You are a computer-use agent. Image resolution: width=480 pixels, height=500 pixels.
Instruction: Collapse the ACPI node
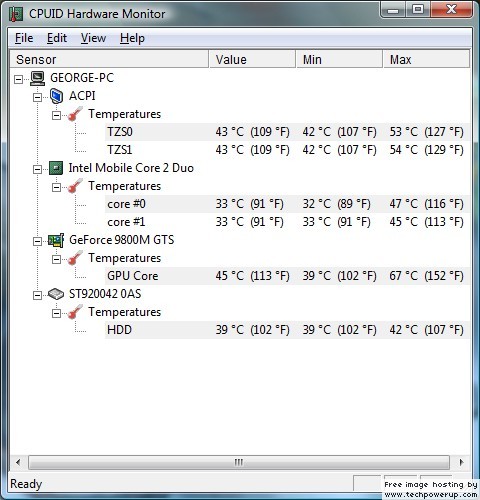pyautogui.click(x=37, y=97)
